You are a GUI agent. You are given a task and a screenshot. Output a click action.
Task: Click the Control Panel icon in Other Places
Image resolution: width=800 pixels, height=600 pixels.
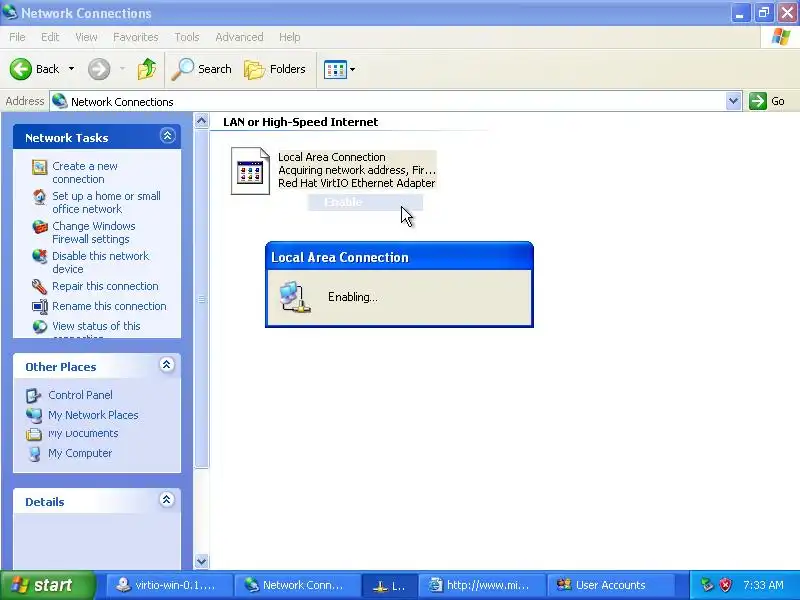34,395
